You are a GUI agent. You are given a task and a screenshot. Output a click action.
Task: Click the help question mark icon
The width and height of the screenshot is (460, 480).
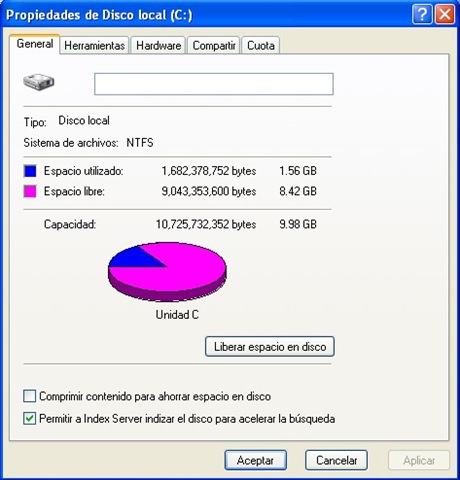pos(422,14)
